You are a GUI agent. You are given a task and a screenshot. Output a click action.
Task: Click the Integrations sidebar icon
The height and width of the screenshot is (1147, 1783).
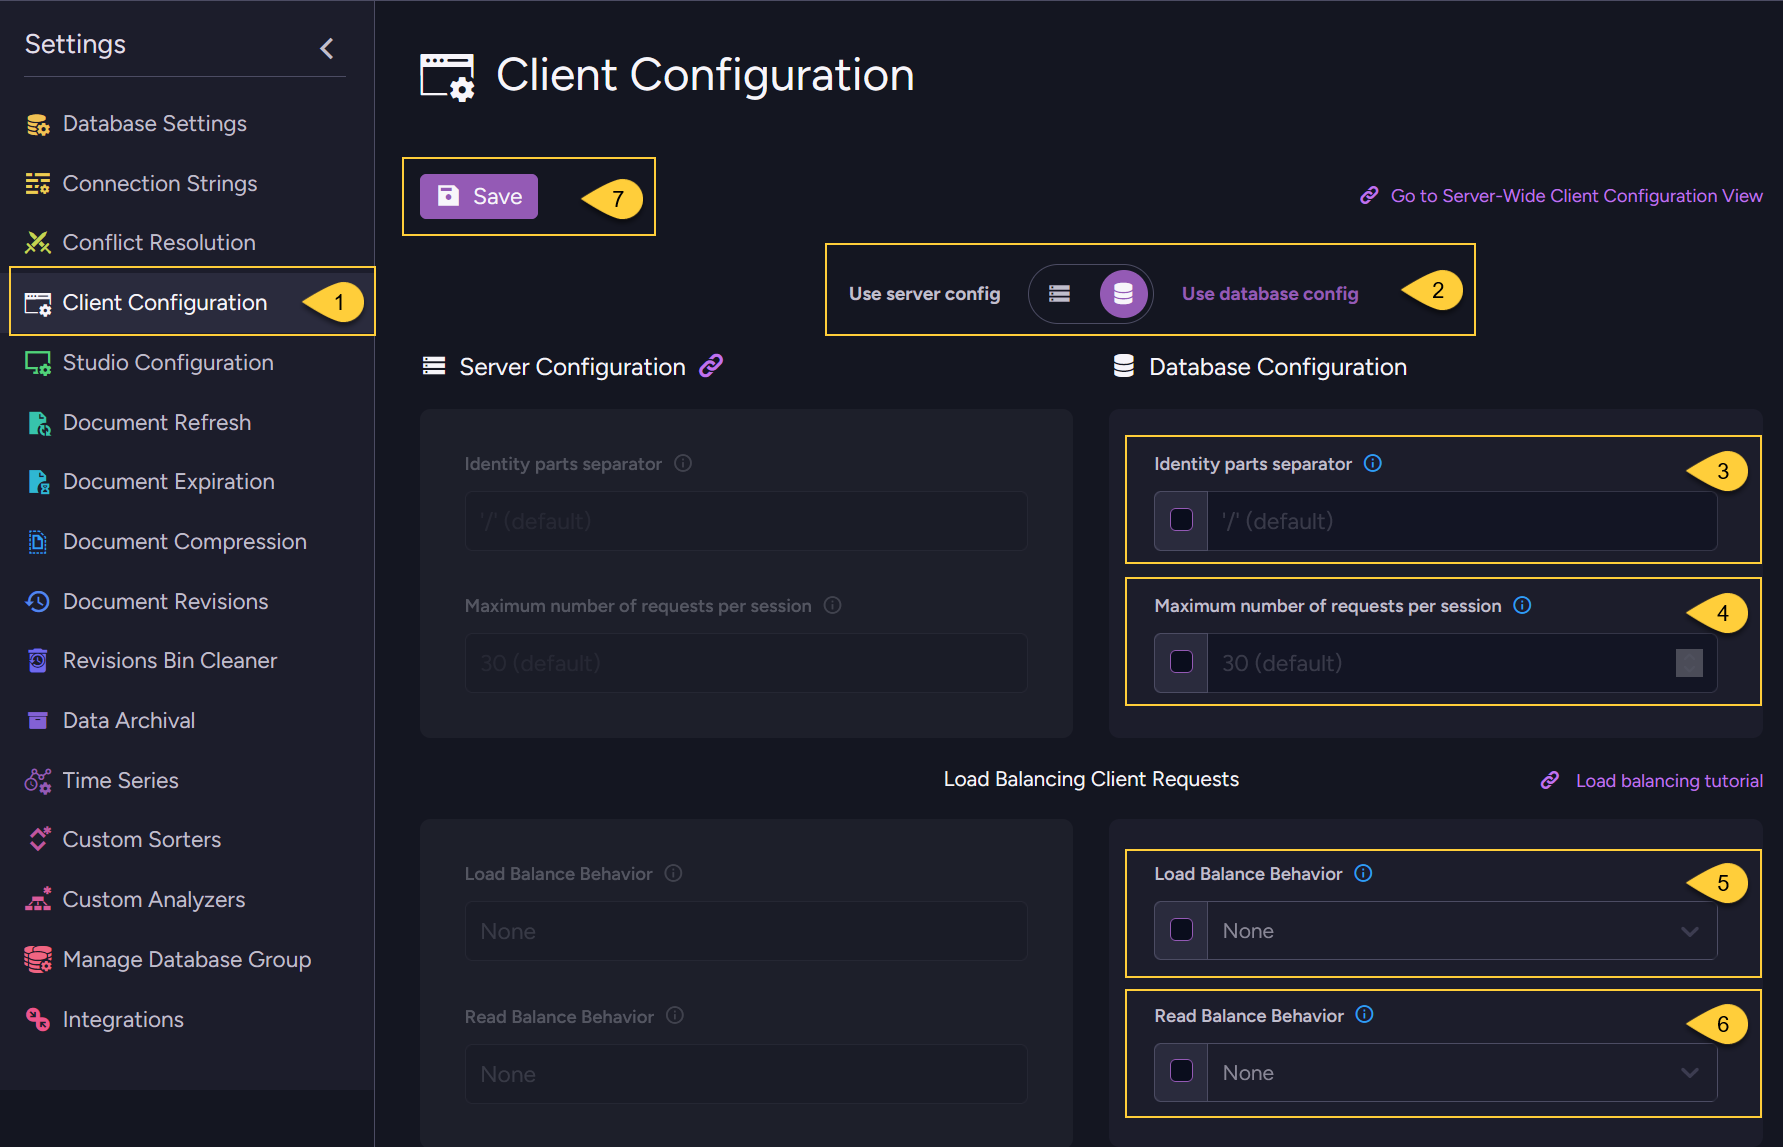pyautogui.click(x=37, y=1019)
